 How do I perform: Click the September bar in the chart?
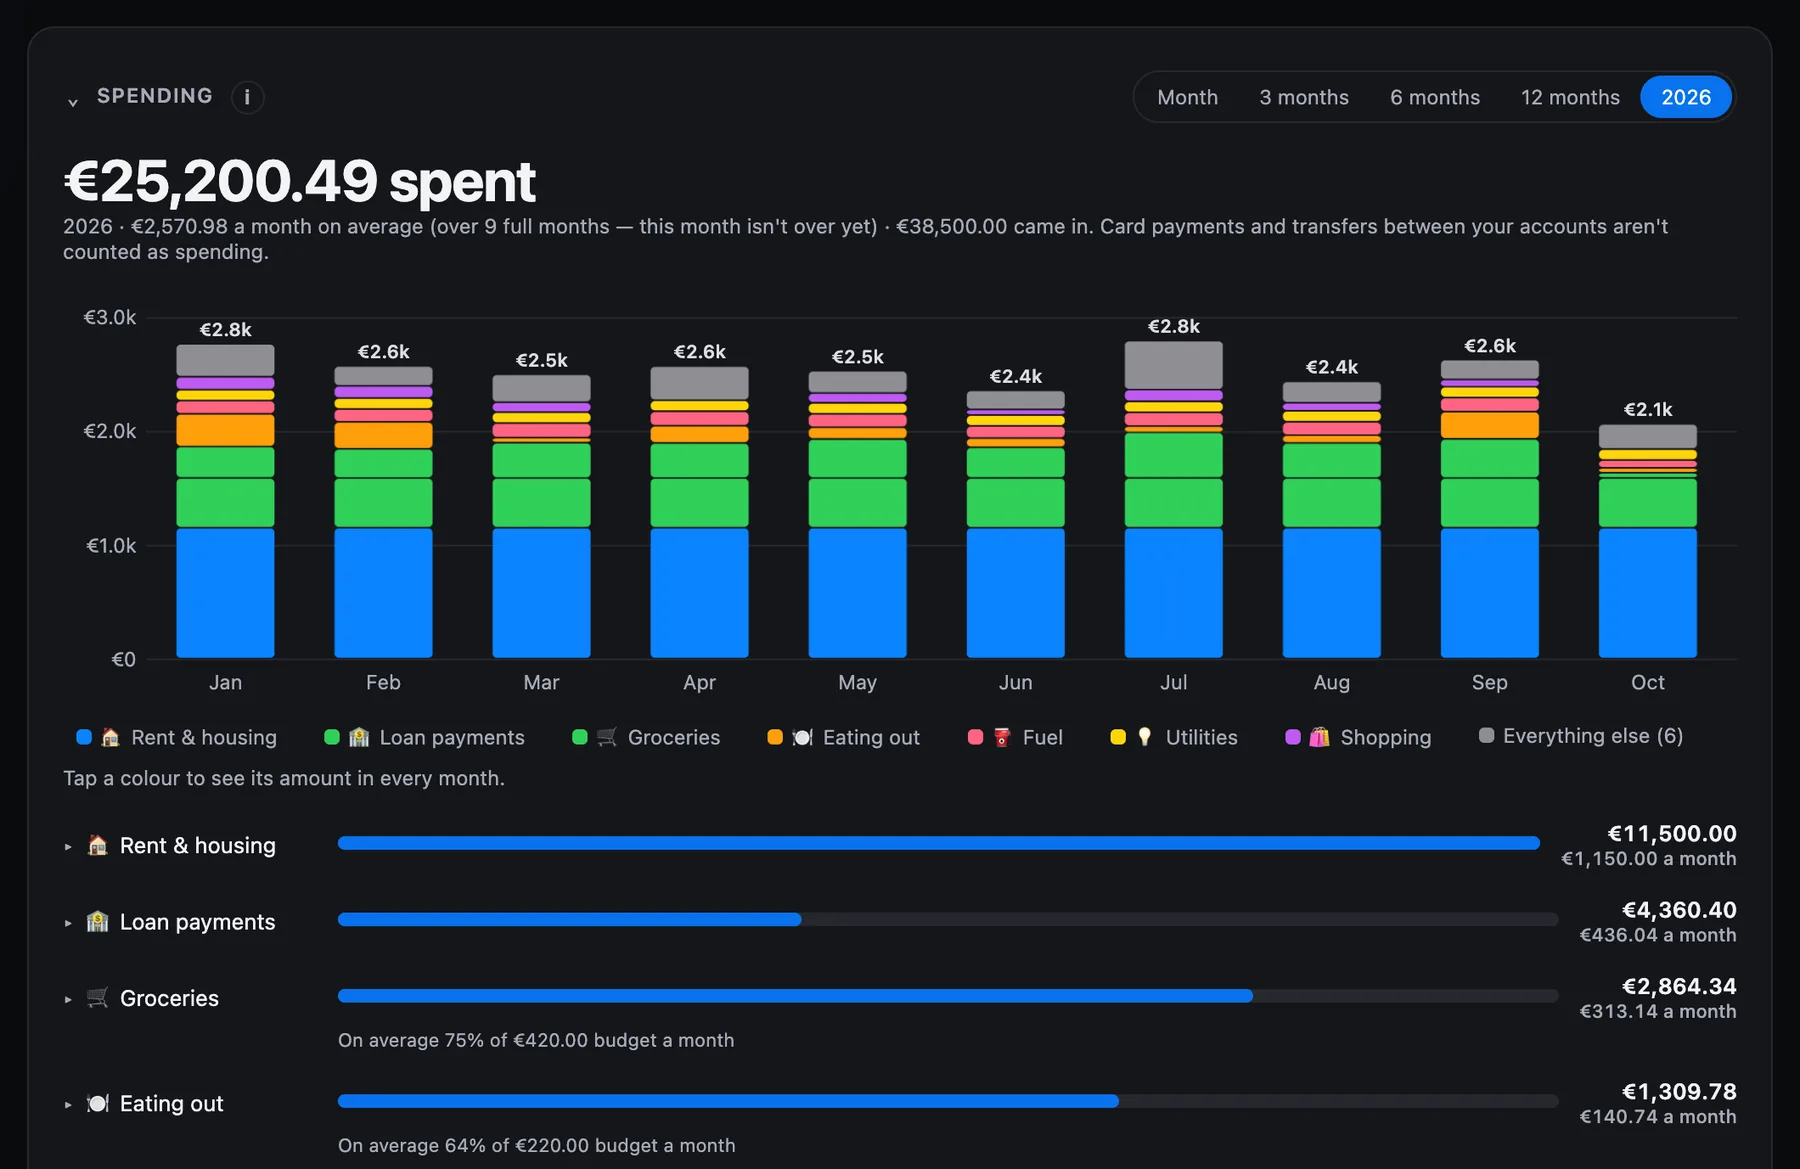click(1489, 509)
